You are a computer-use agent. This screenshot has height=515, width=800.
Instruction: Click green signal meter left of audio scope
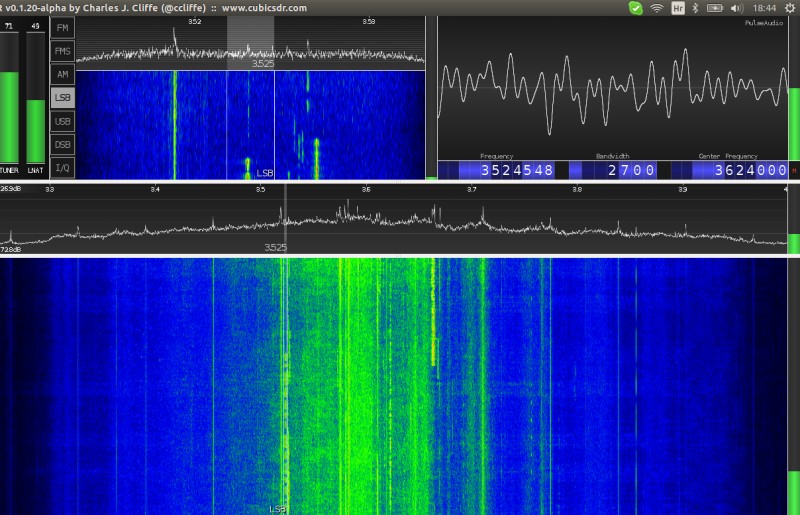[x=431, y=97]
